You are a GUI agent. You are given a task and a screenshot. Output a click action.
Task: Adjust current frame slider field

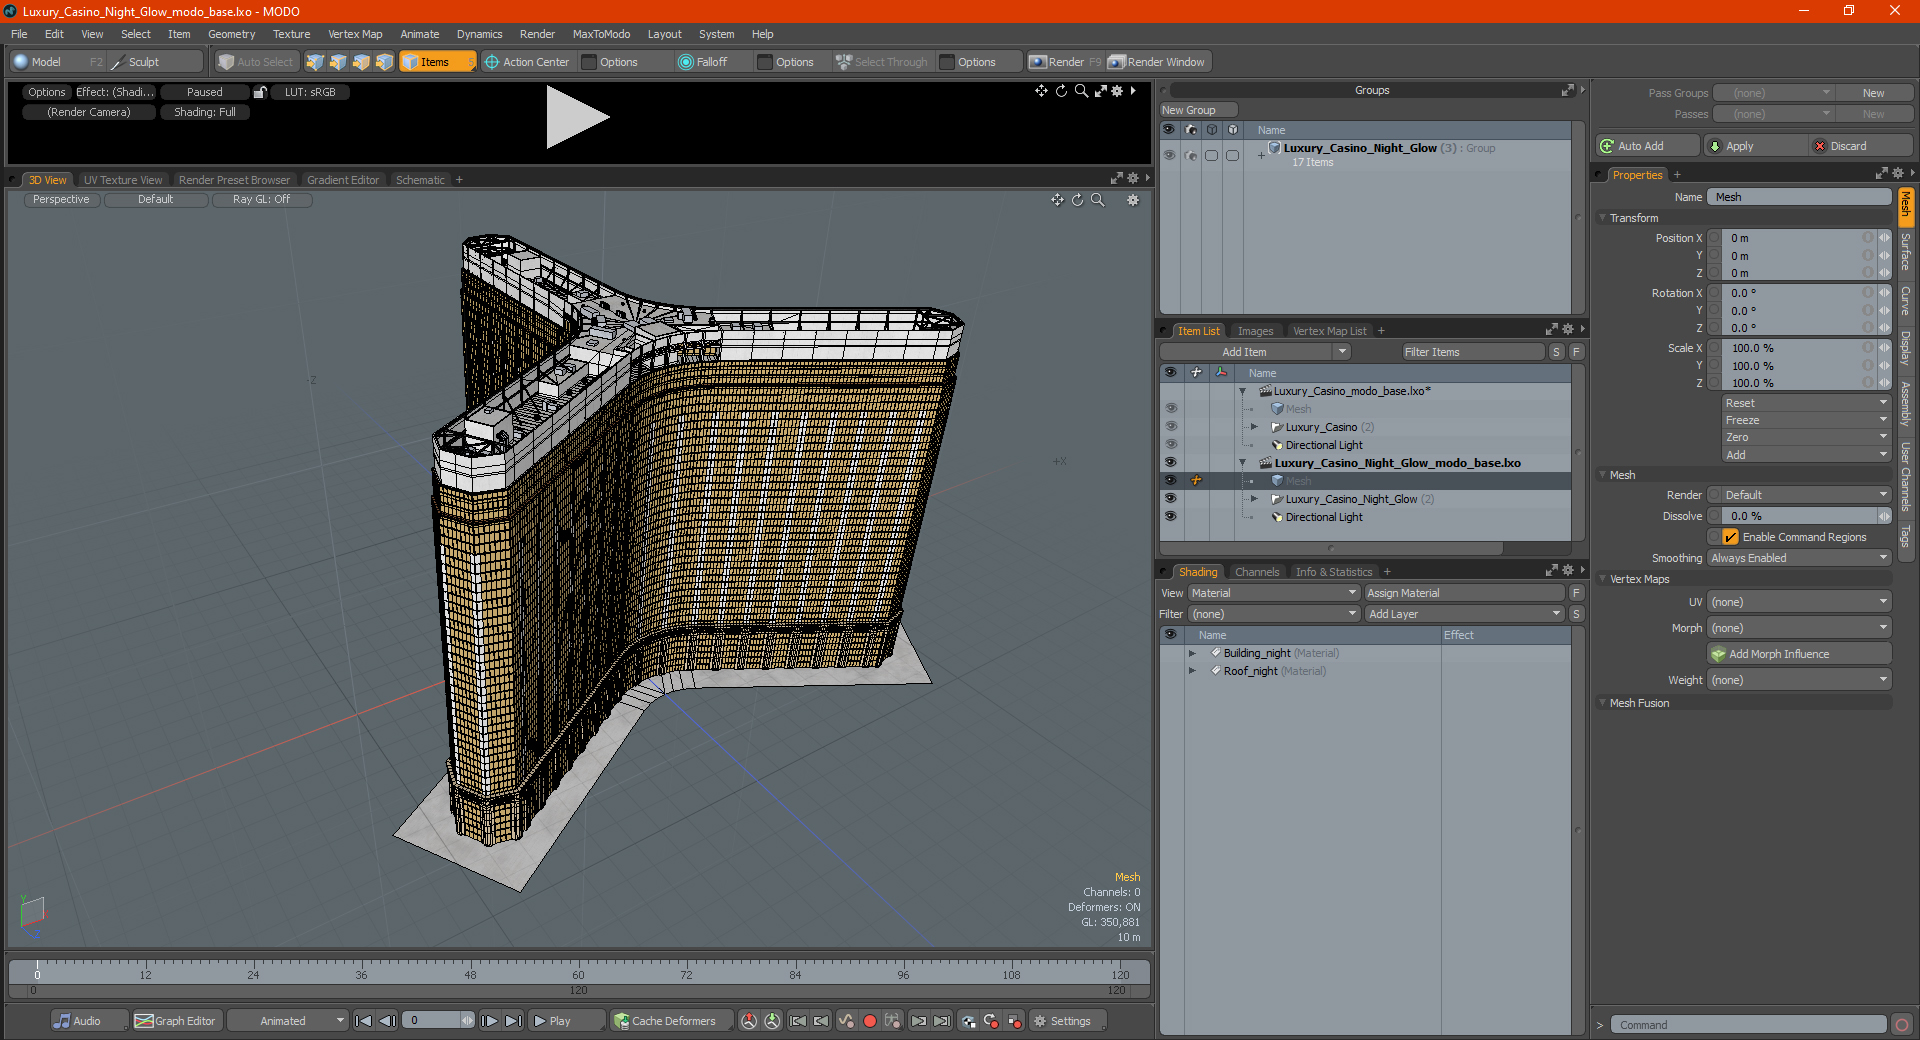coord(437,1021)
